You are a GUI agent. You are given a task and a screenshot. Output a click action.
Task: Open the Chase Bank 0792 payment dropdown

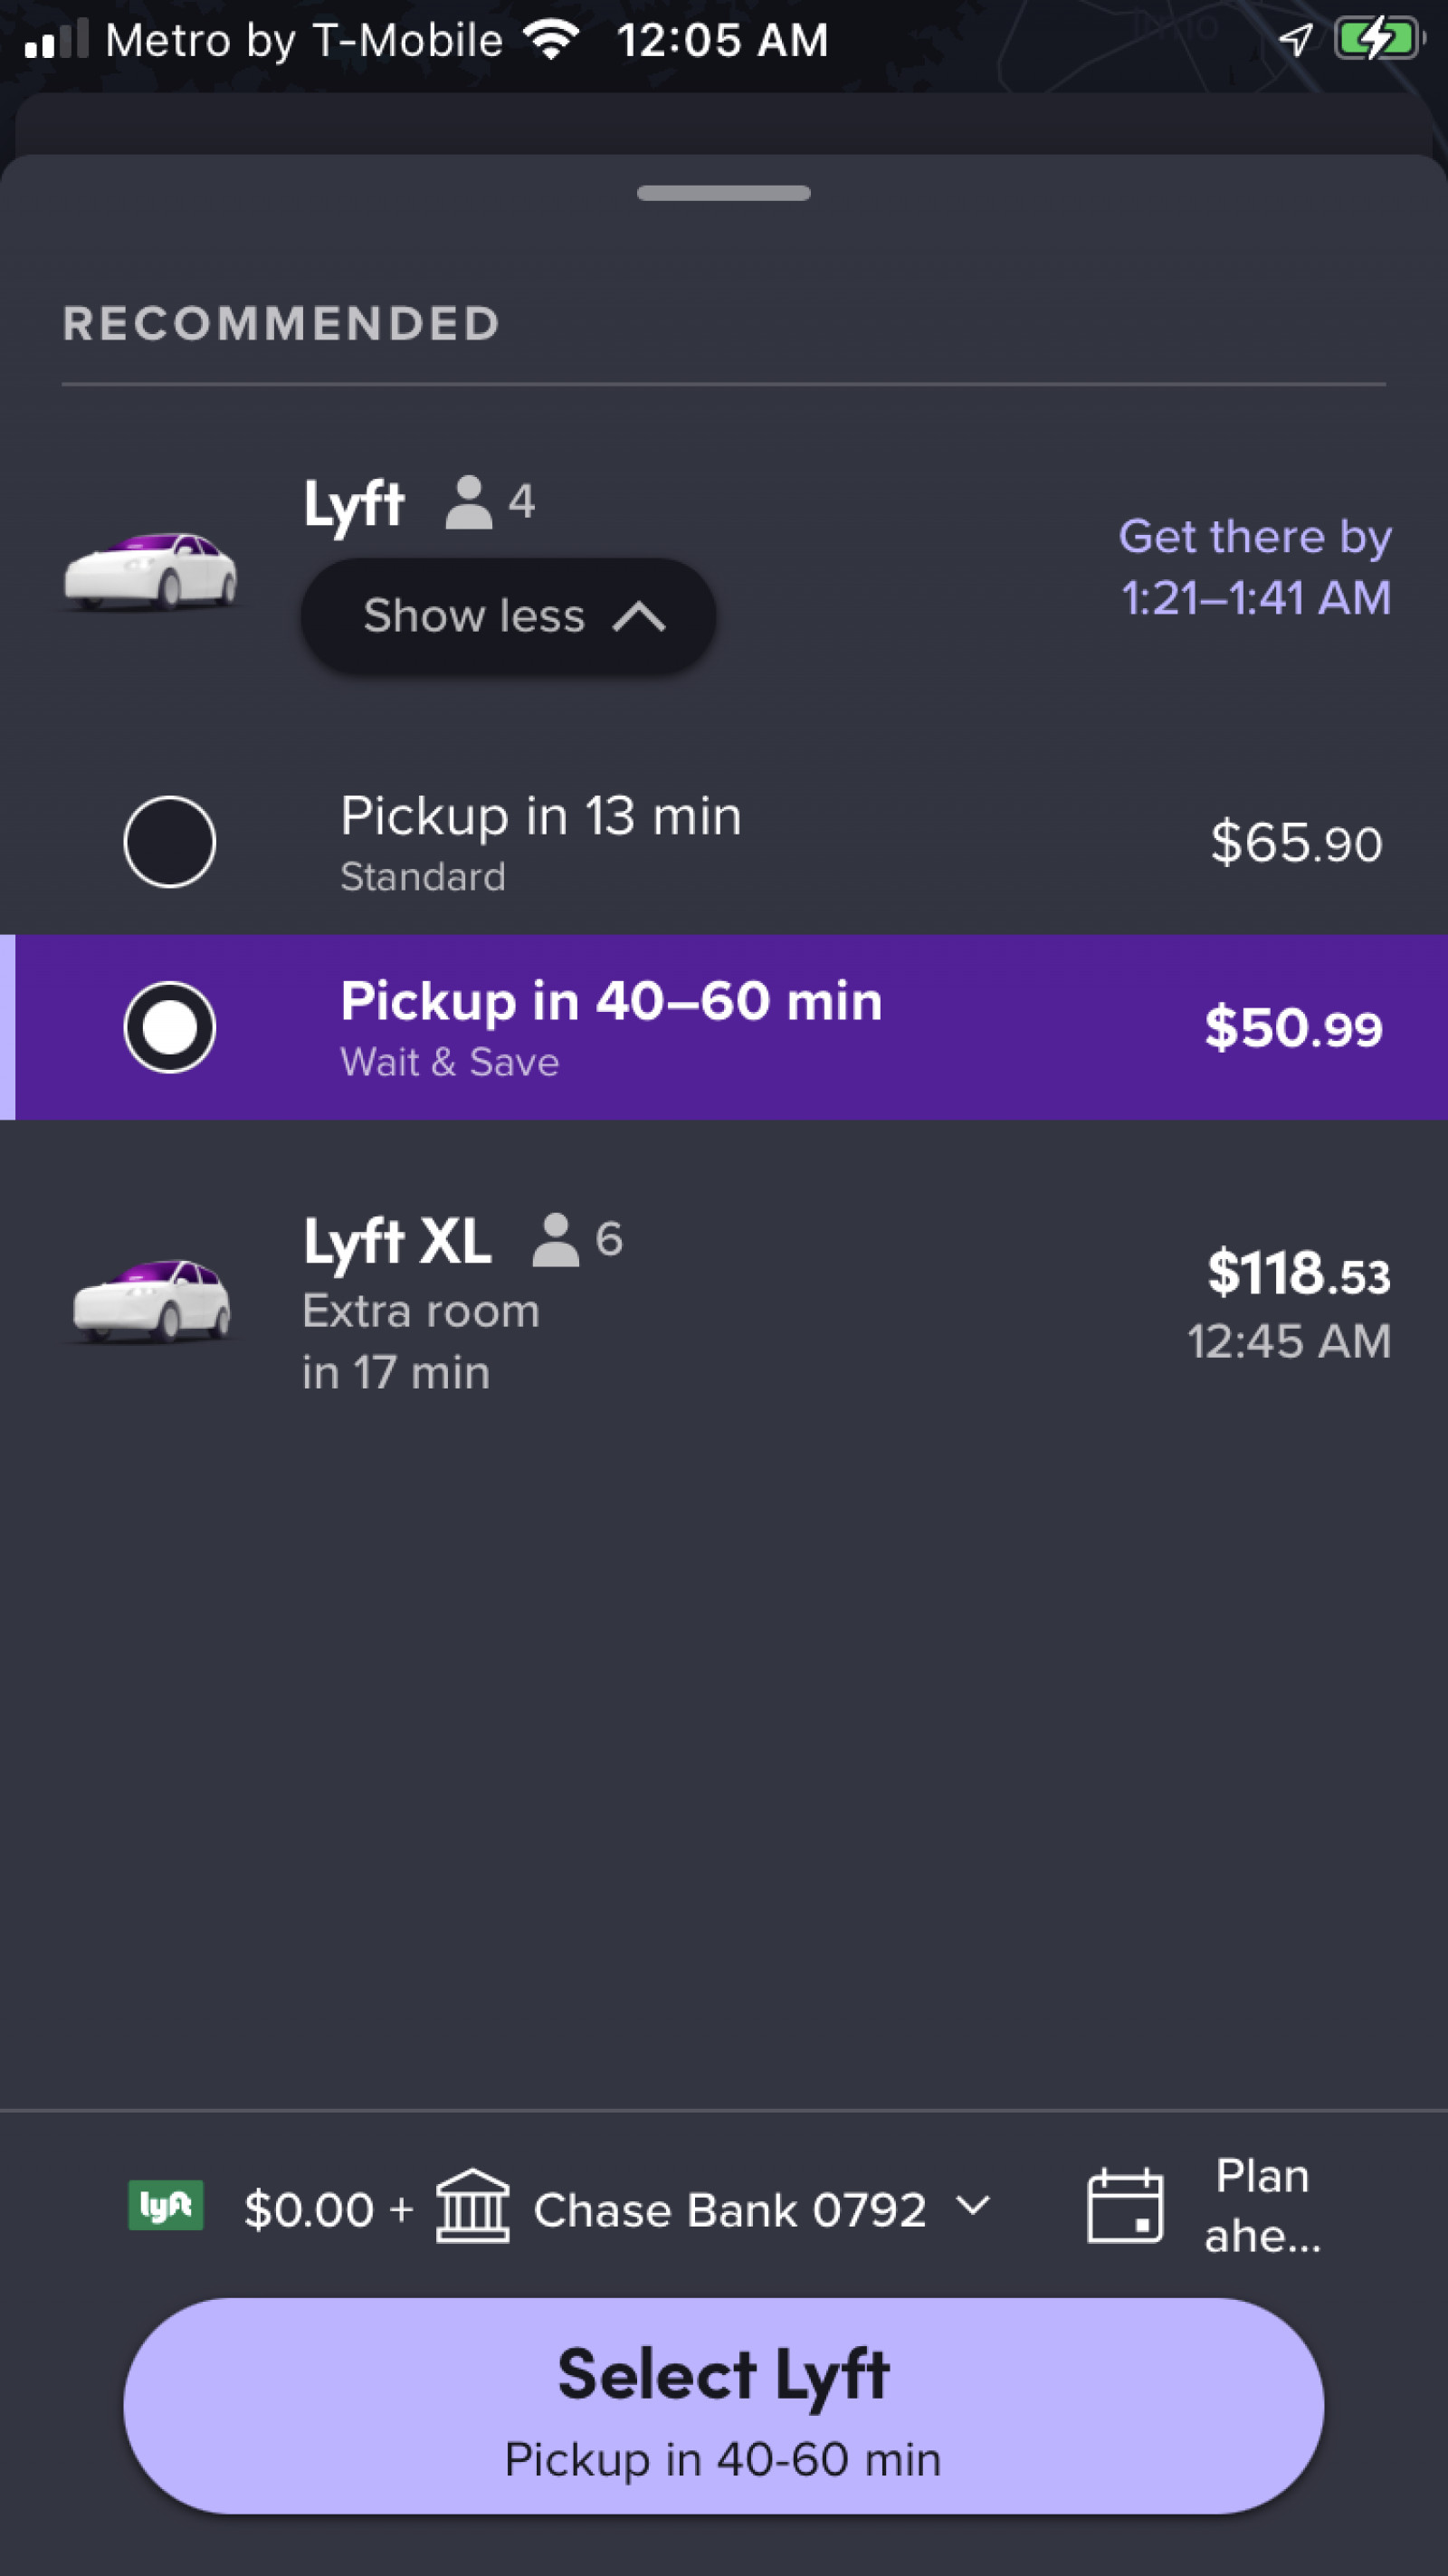pos(972,2206)
